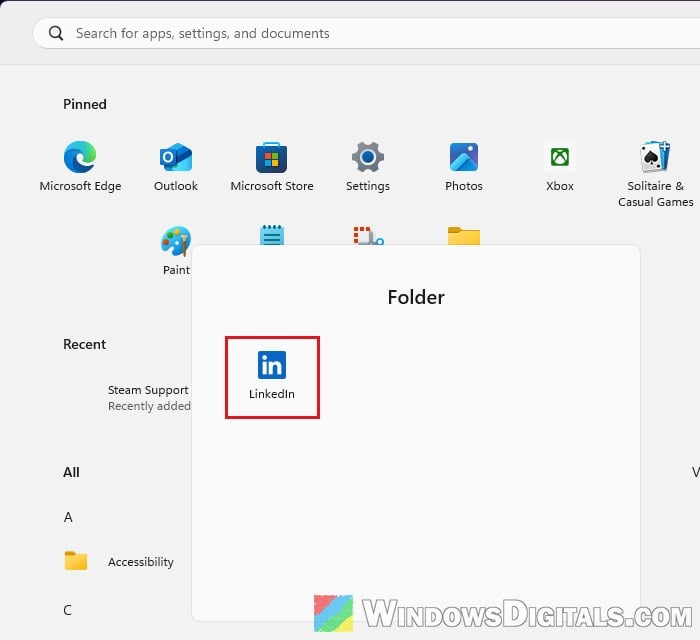
Task: Focus the apps and documents search box
Action: 366,33
